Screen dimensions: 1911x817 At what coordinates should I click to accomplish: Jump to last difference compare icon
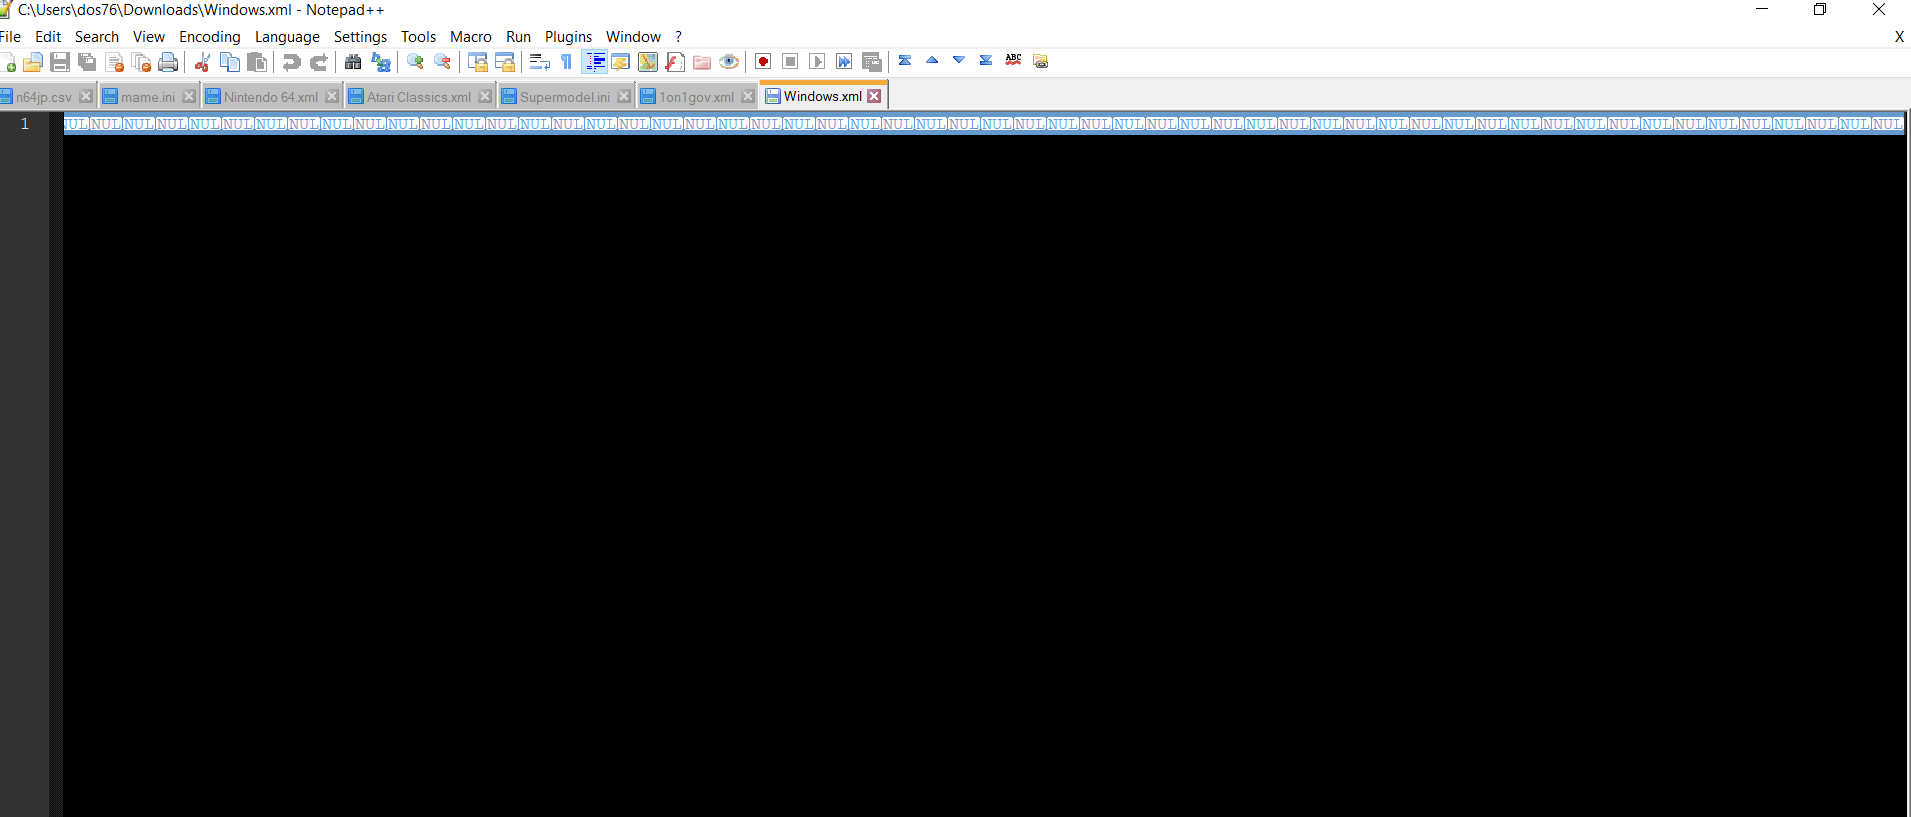point(986,60)
